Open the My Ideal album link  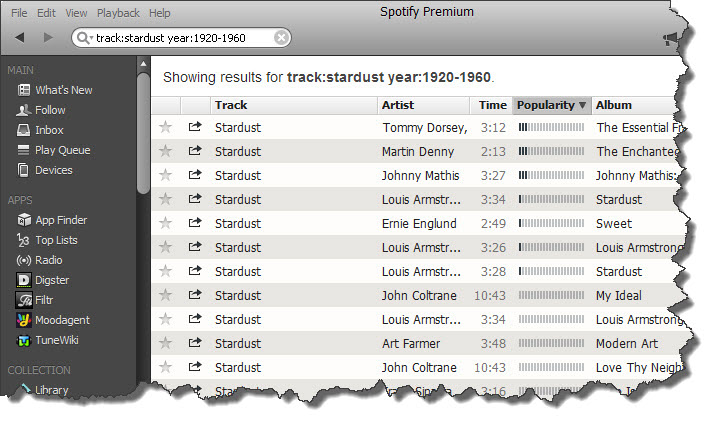(x=620, y=295)
